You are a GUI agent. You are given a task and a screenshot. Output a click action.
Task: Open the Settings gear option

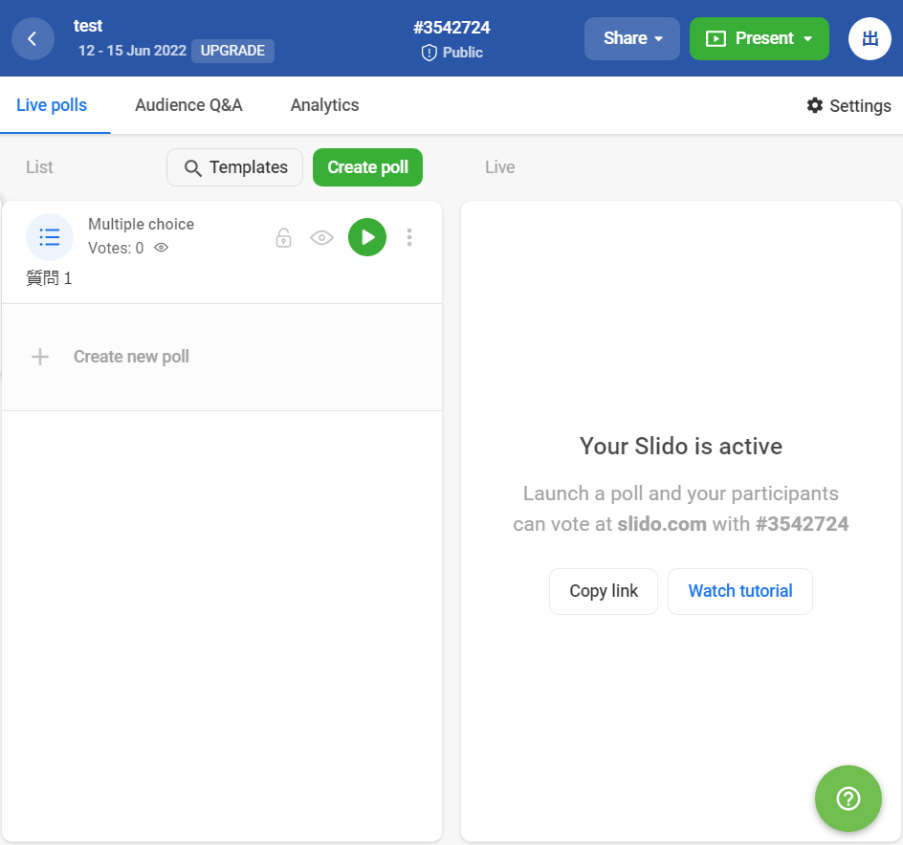pyautogui.click(x=848, y=106)
